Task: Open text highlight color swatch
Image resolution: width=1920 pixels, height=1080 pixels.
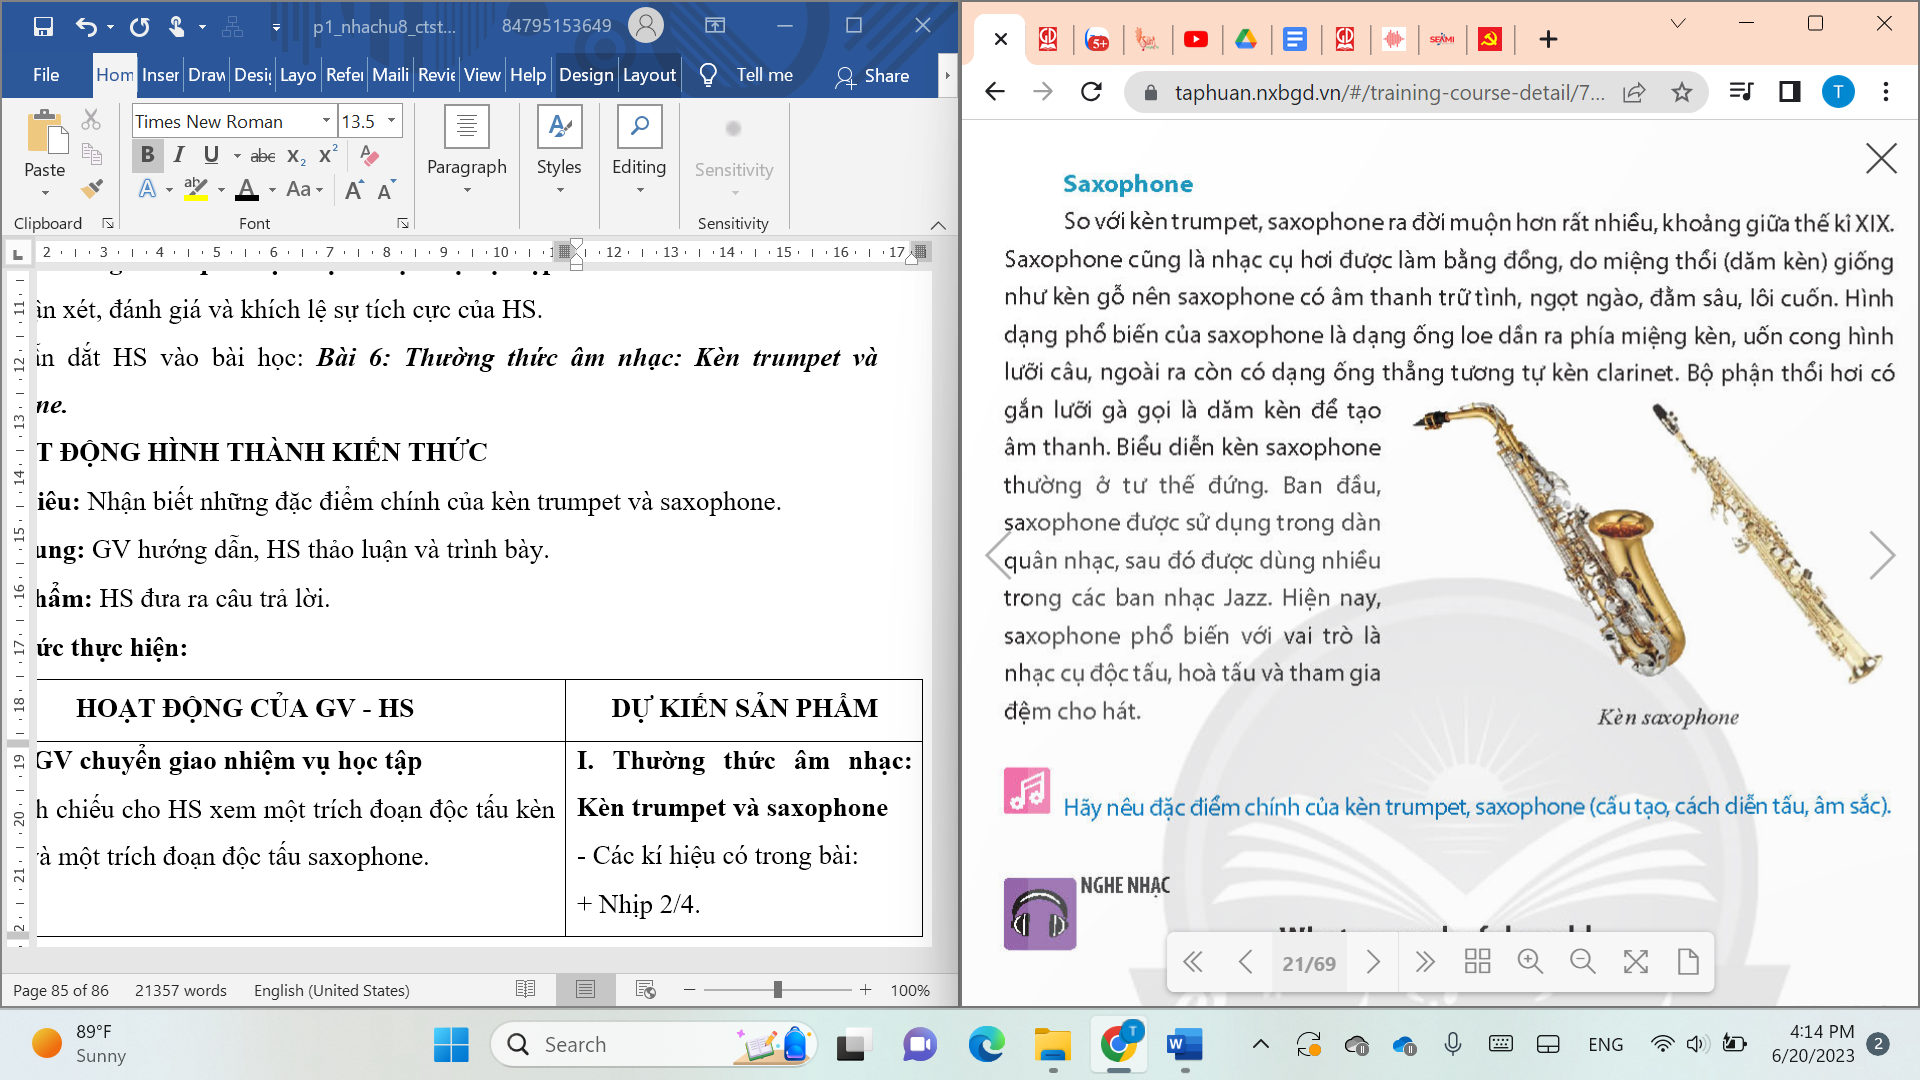Action: 196,189
